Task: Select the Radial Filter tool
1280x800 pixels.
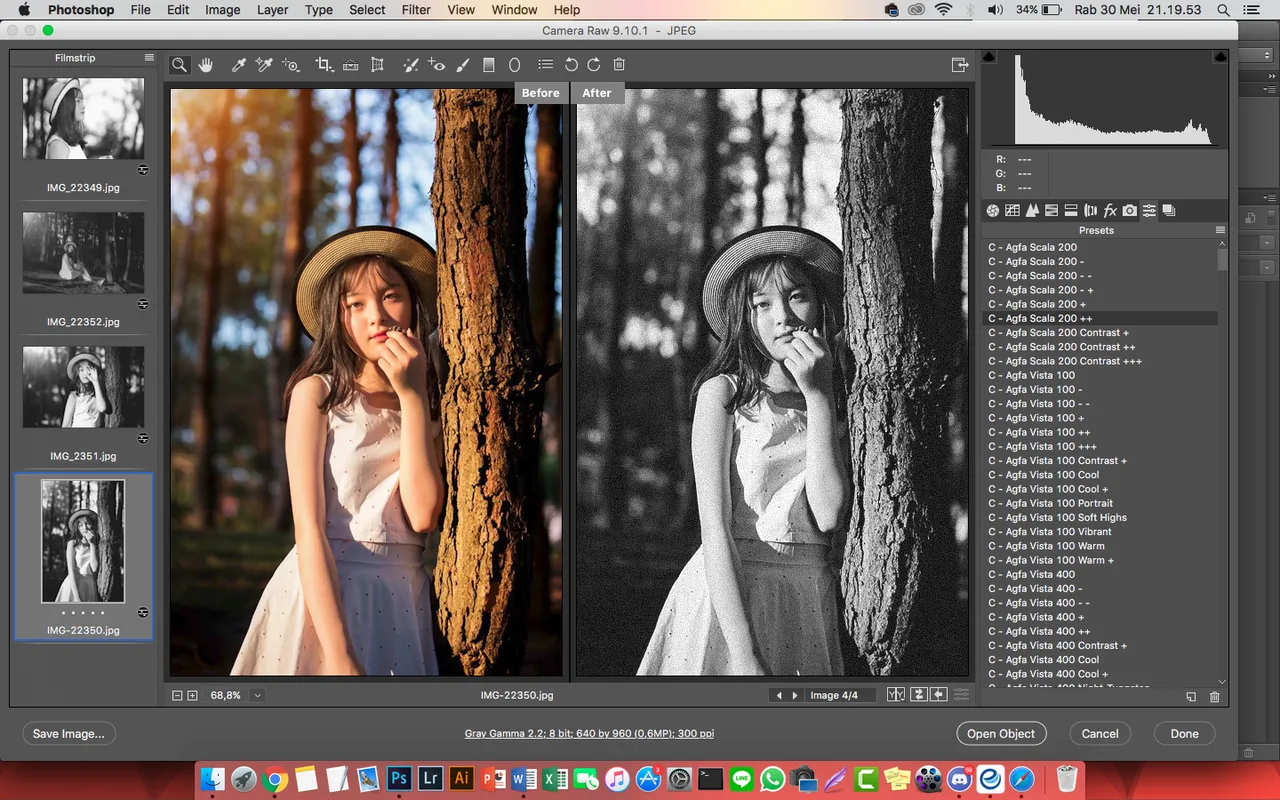Action: pos(515,65)
